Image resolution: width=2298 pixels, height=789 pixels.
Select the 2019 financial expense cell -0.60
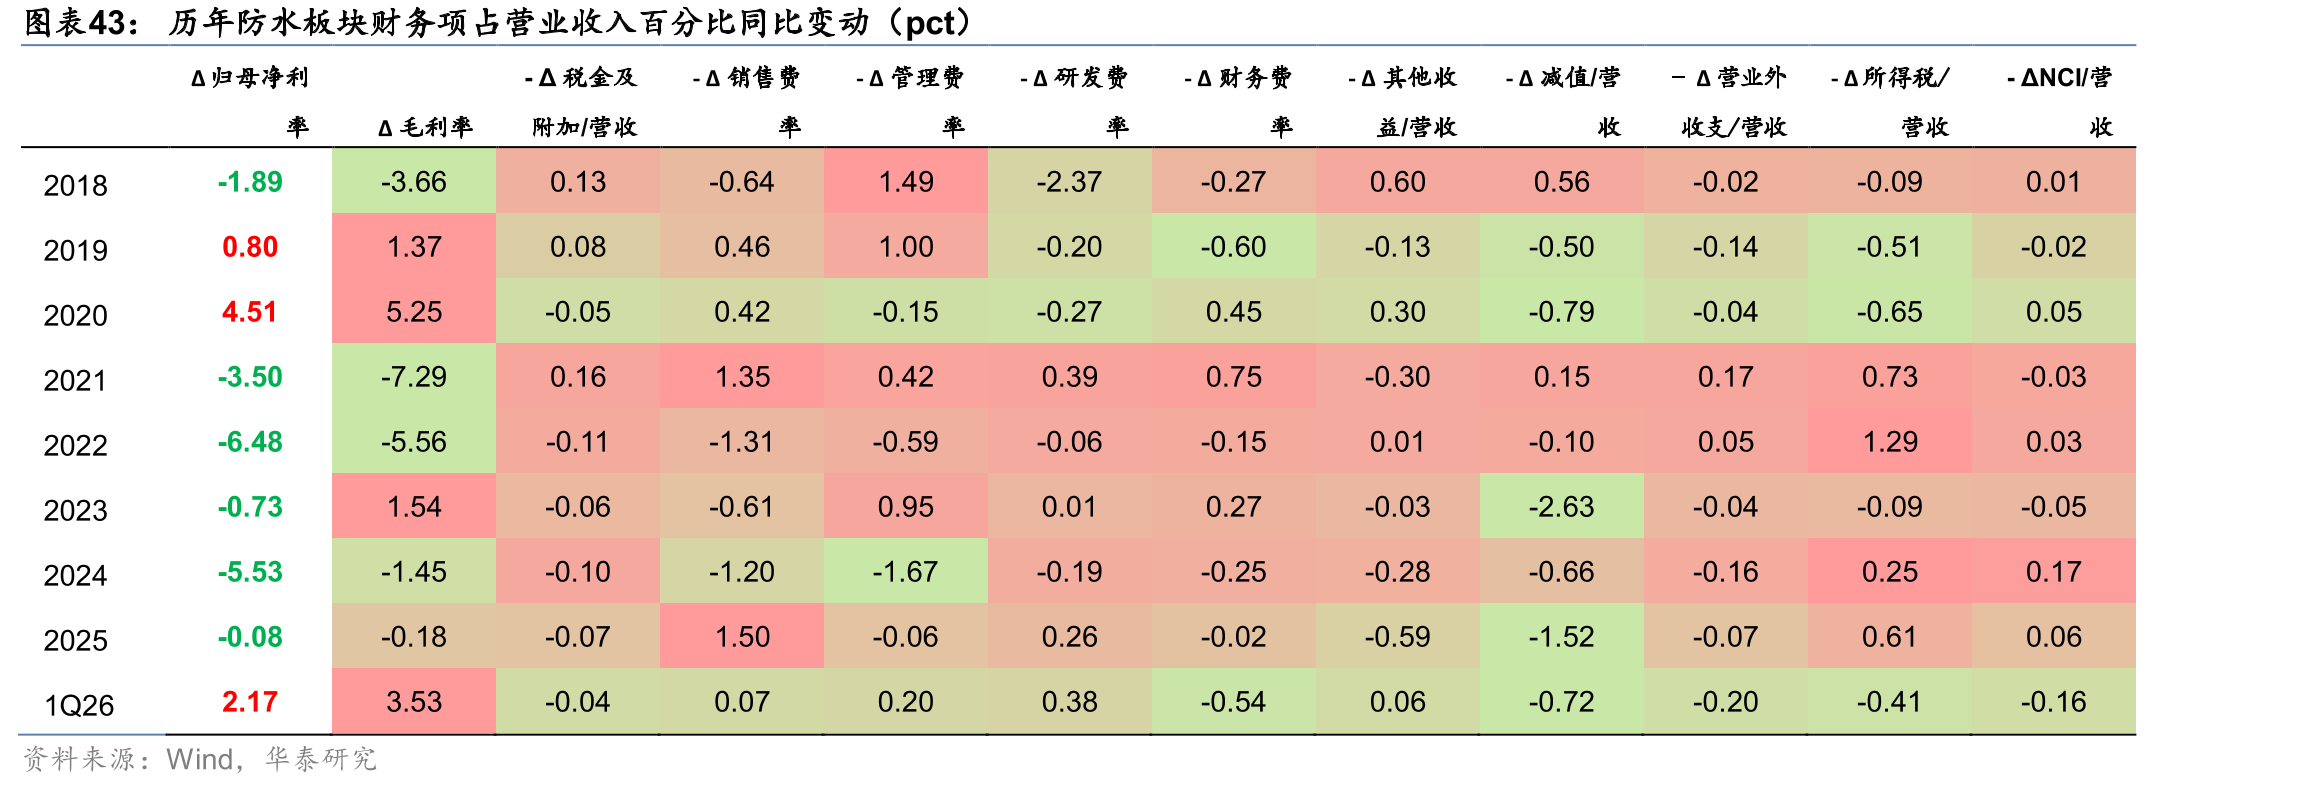[1234, 247]
